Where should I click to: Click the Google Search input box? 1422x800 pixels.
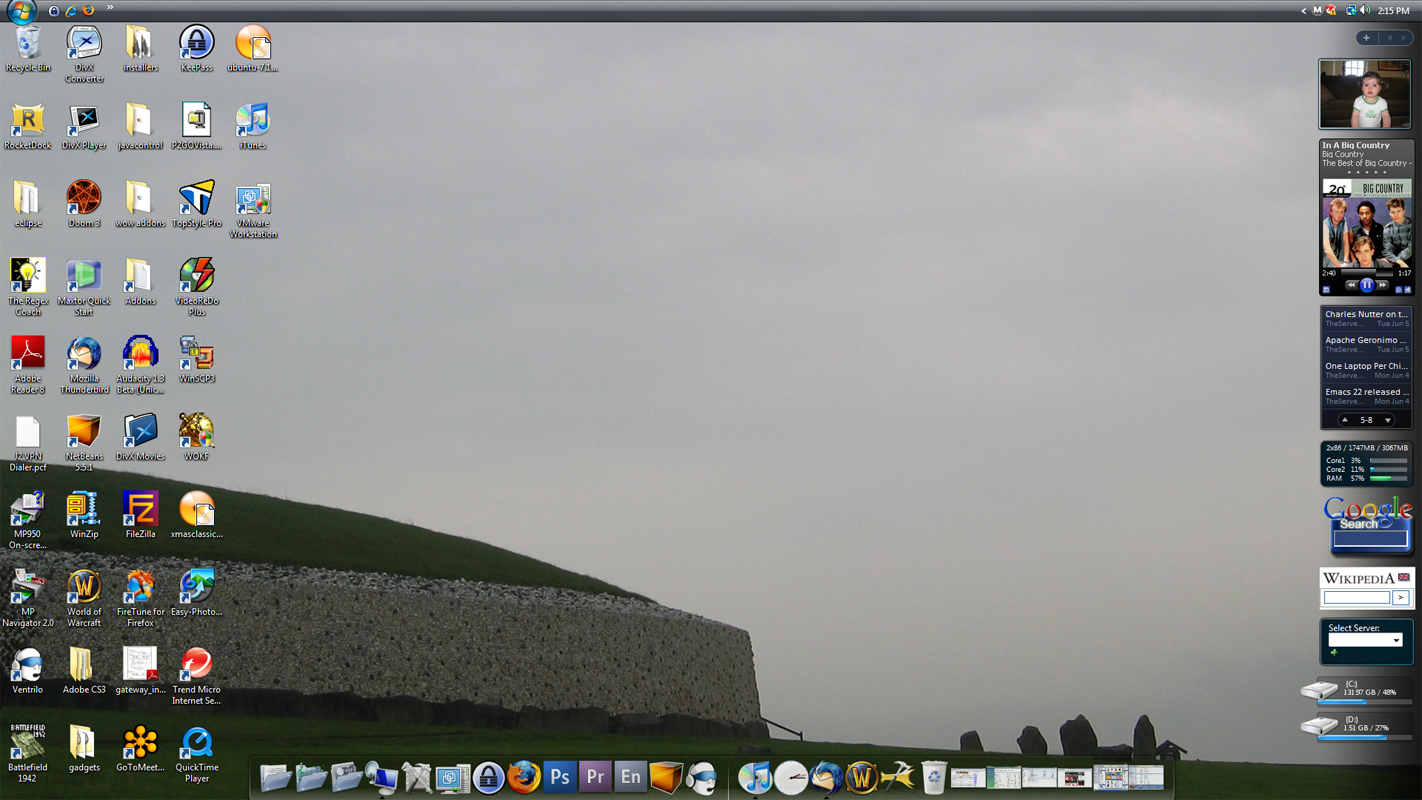point(1369,539)
